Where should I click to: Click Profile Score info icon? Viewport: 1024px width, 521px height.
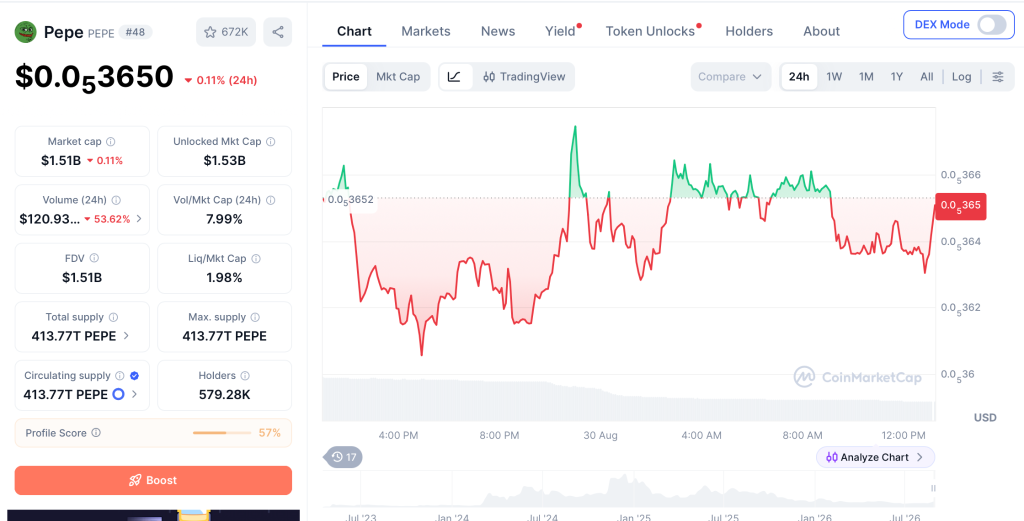(96, 433)
